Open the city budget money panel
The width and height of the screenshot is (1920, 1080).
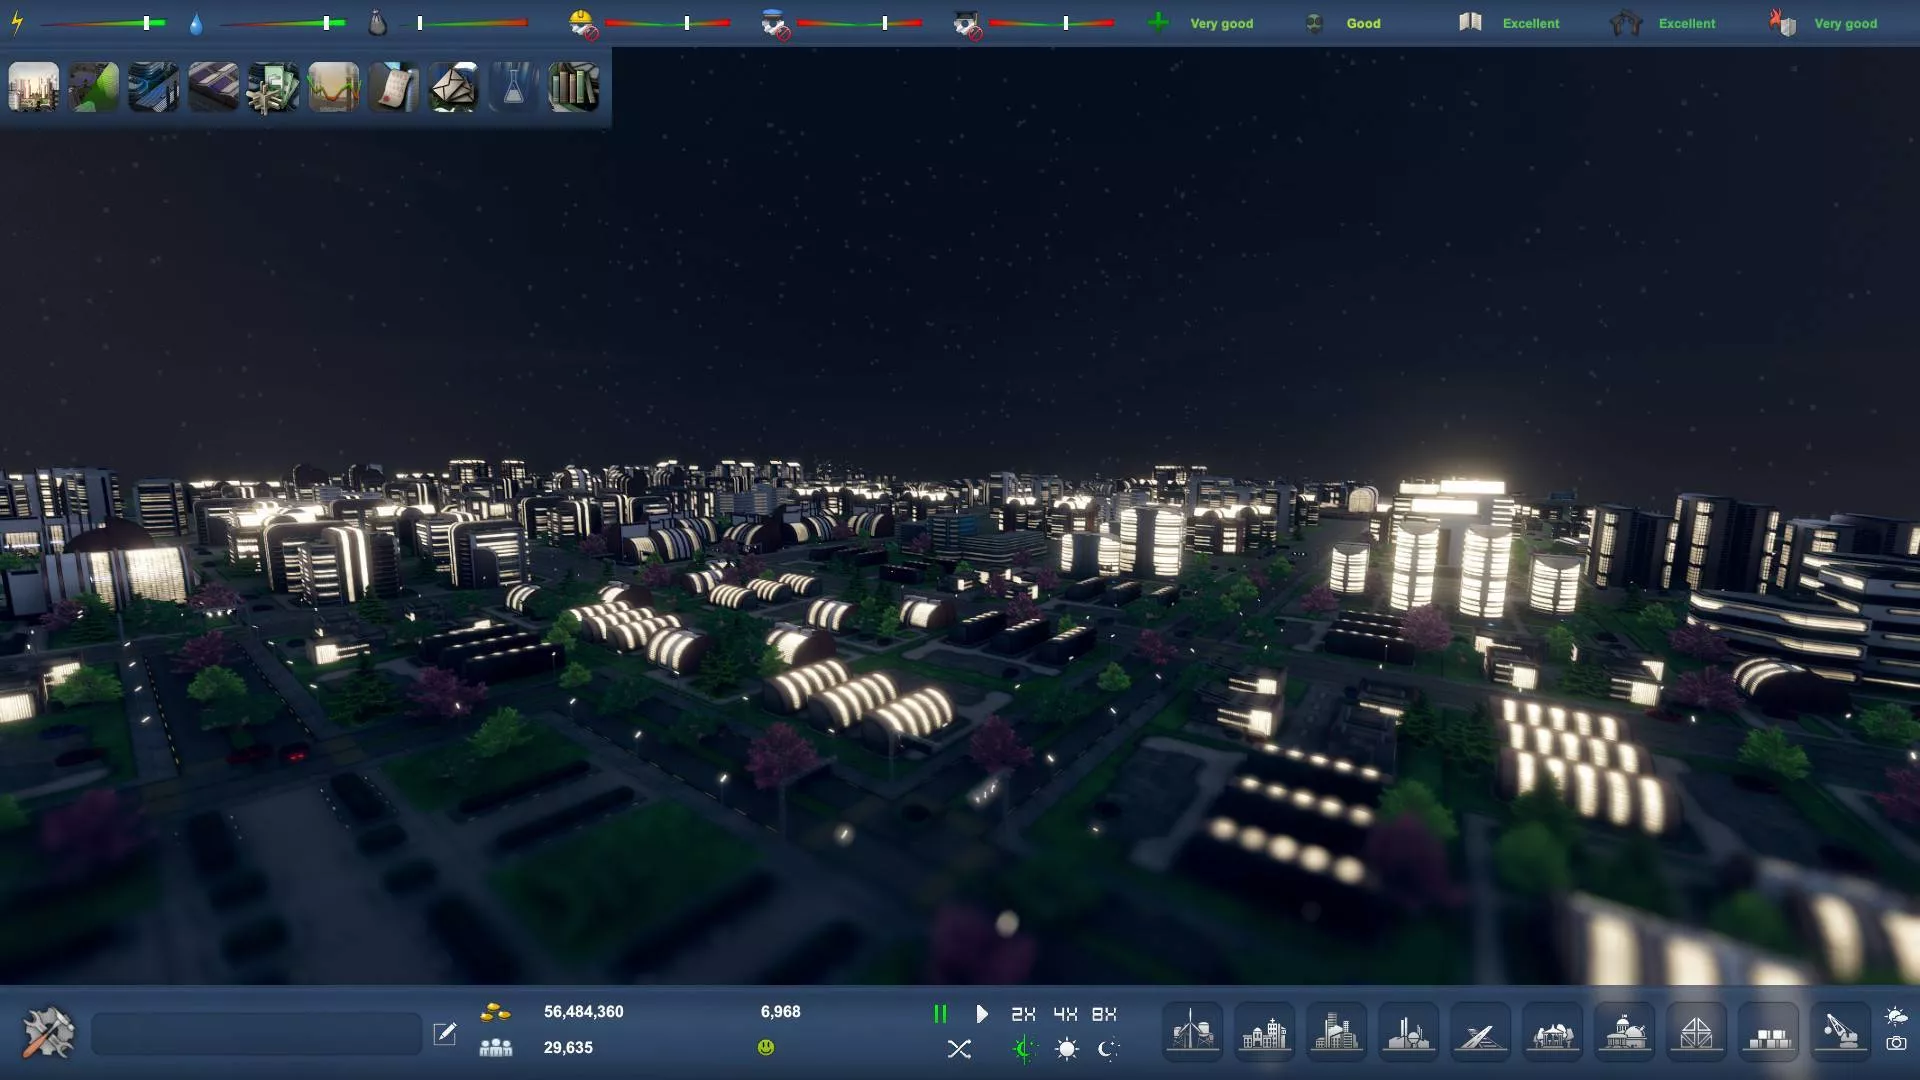[x=273, y=87]
